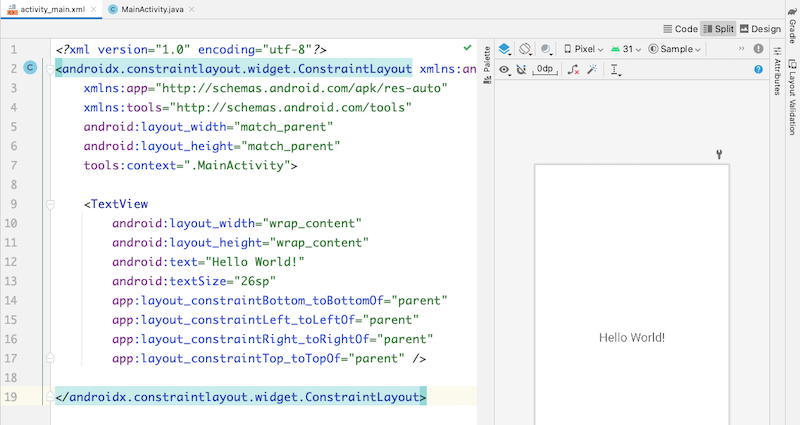
Task: Open the API 31 version dropdown
Action: pos(626,49)
